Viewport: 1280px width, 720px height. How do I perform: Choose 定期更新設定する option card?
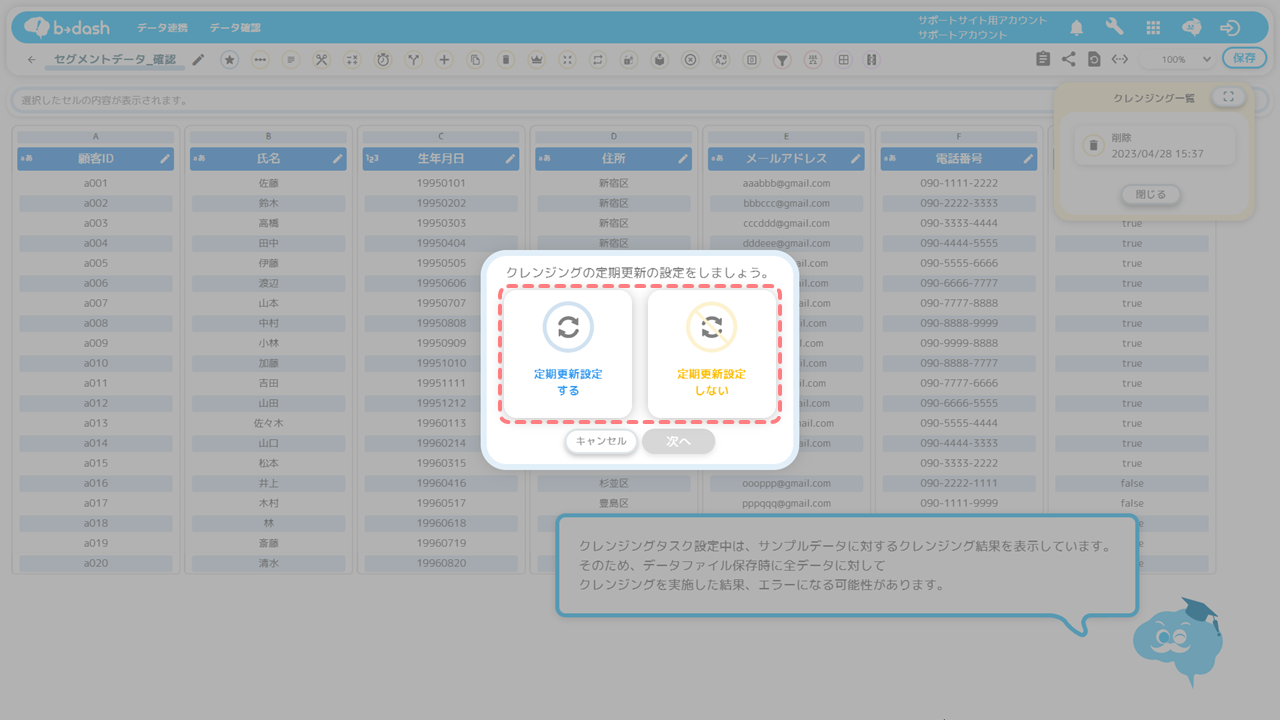click(568, 354)
